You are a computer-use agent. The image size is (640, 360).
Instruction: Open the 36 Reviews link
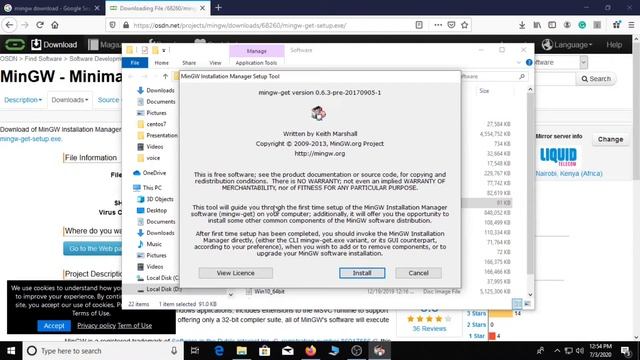pyautogui.click(x=429, y=328)
